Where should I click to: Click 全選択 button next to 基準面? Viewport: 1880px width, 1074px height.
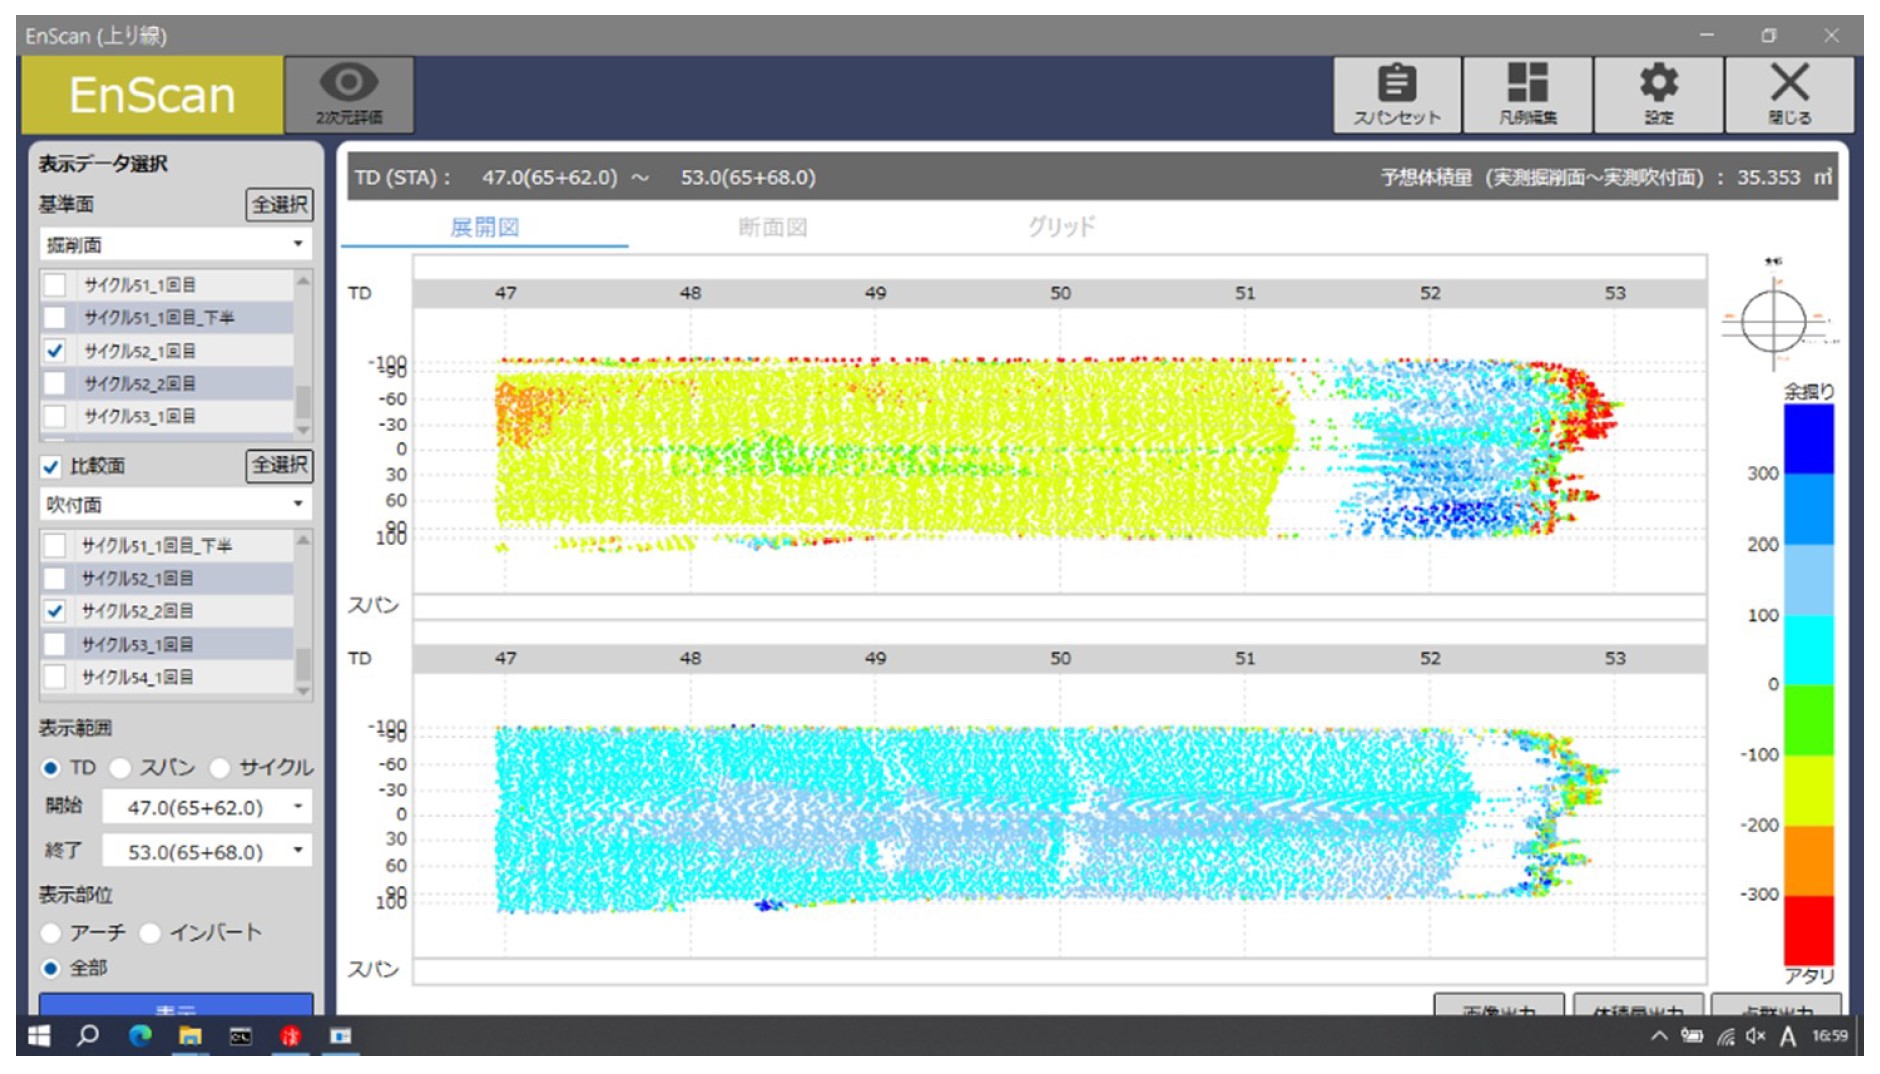[x=279, y=204]
